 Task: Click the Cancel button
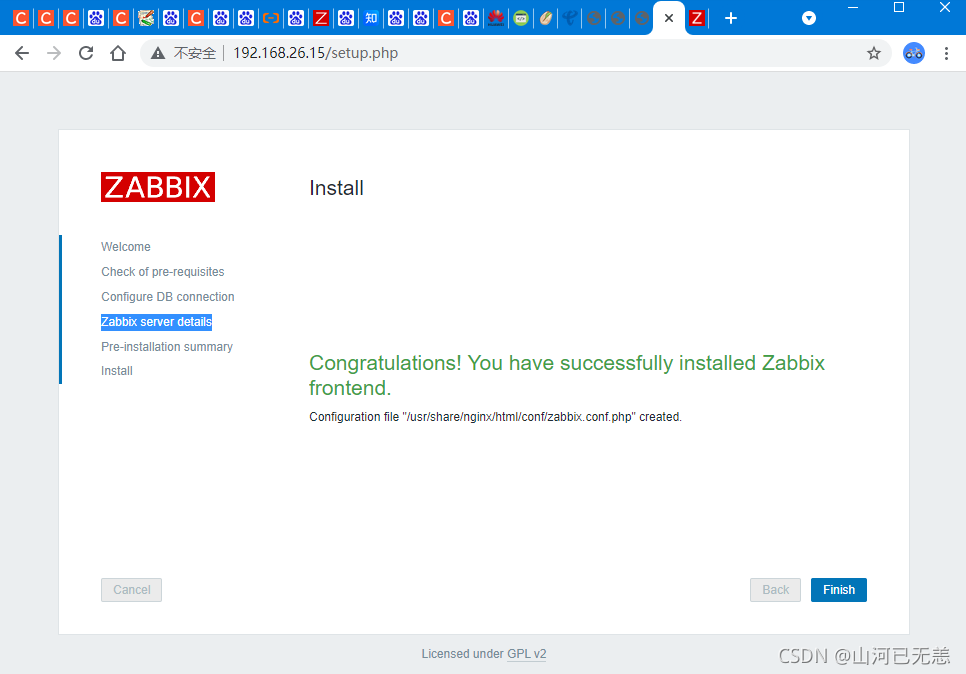131,590
